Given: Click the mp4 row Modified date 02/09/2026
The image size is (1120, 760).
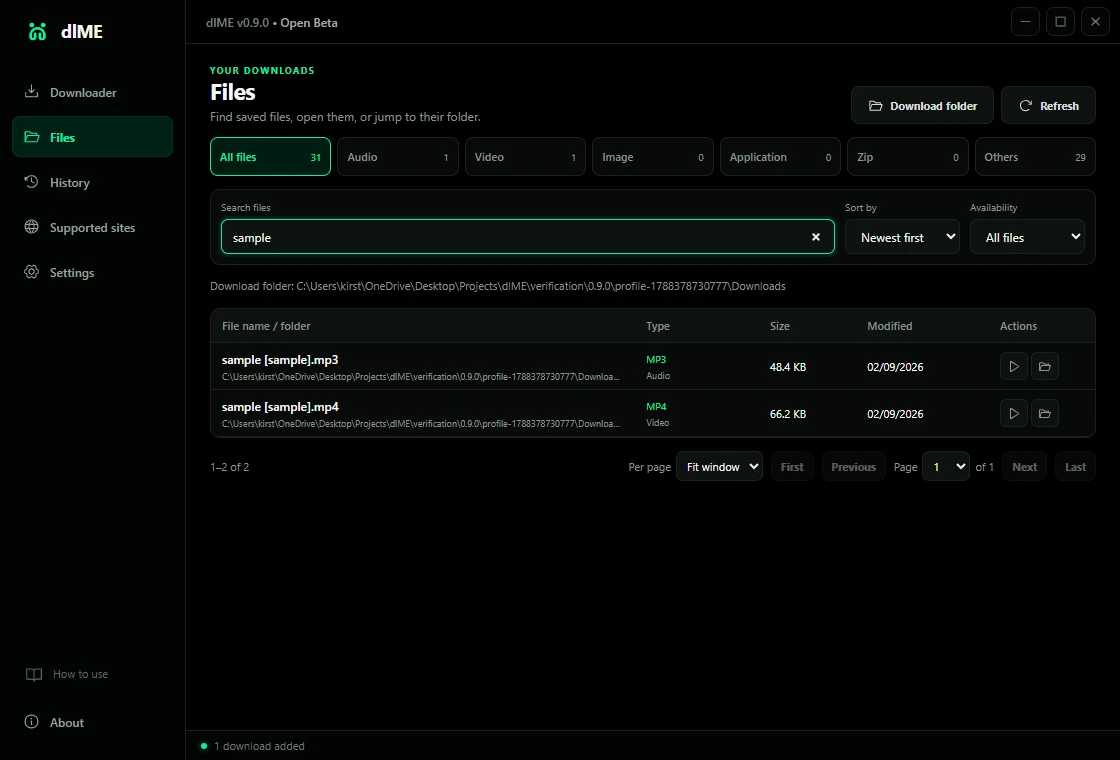Looking at the screenshot, I should 895,414.
